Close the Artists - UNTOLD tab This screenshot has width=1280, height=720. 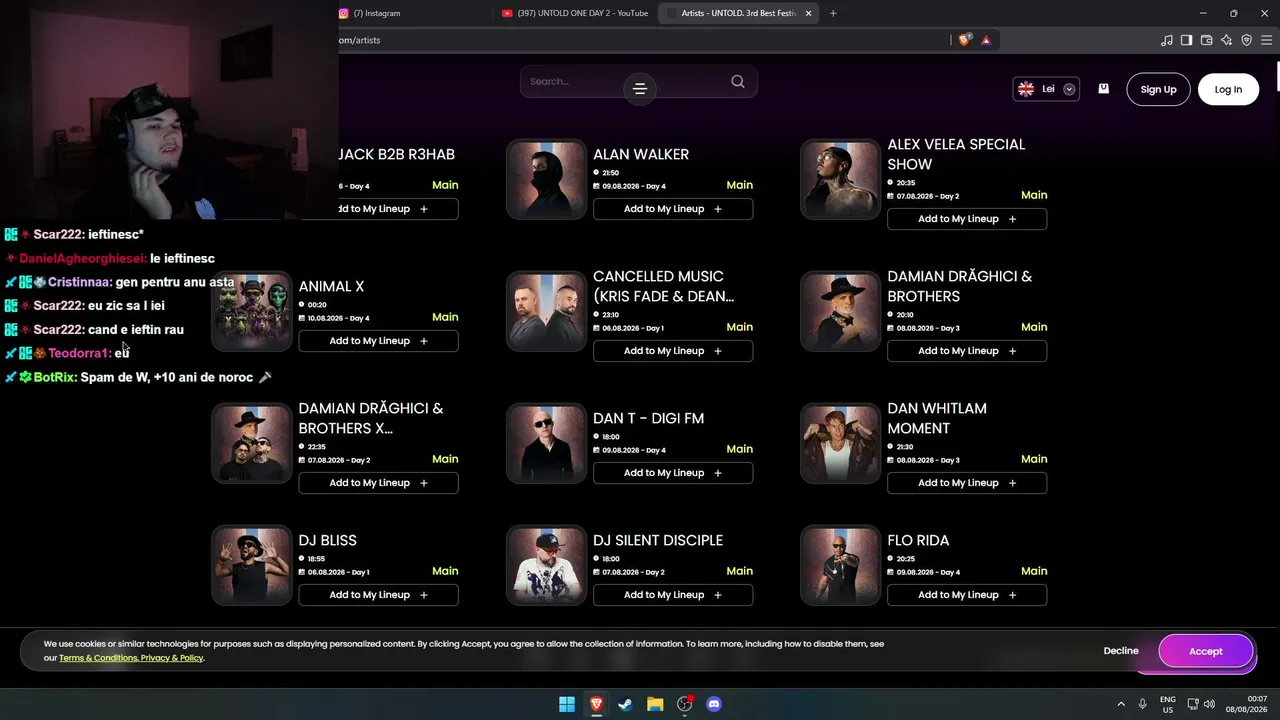coord(808,13)
